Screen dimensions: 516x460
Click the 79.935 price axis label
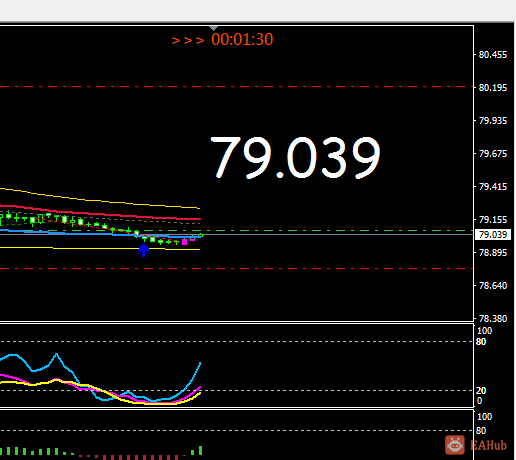493,121
